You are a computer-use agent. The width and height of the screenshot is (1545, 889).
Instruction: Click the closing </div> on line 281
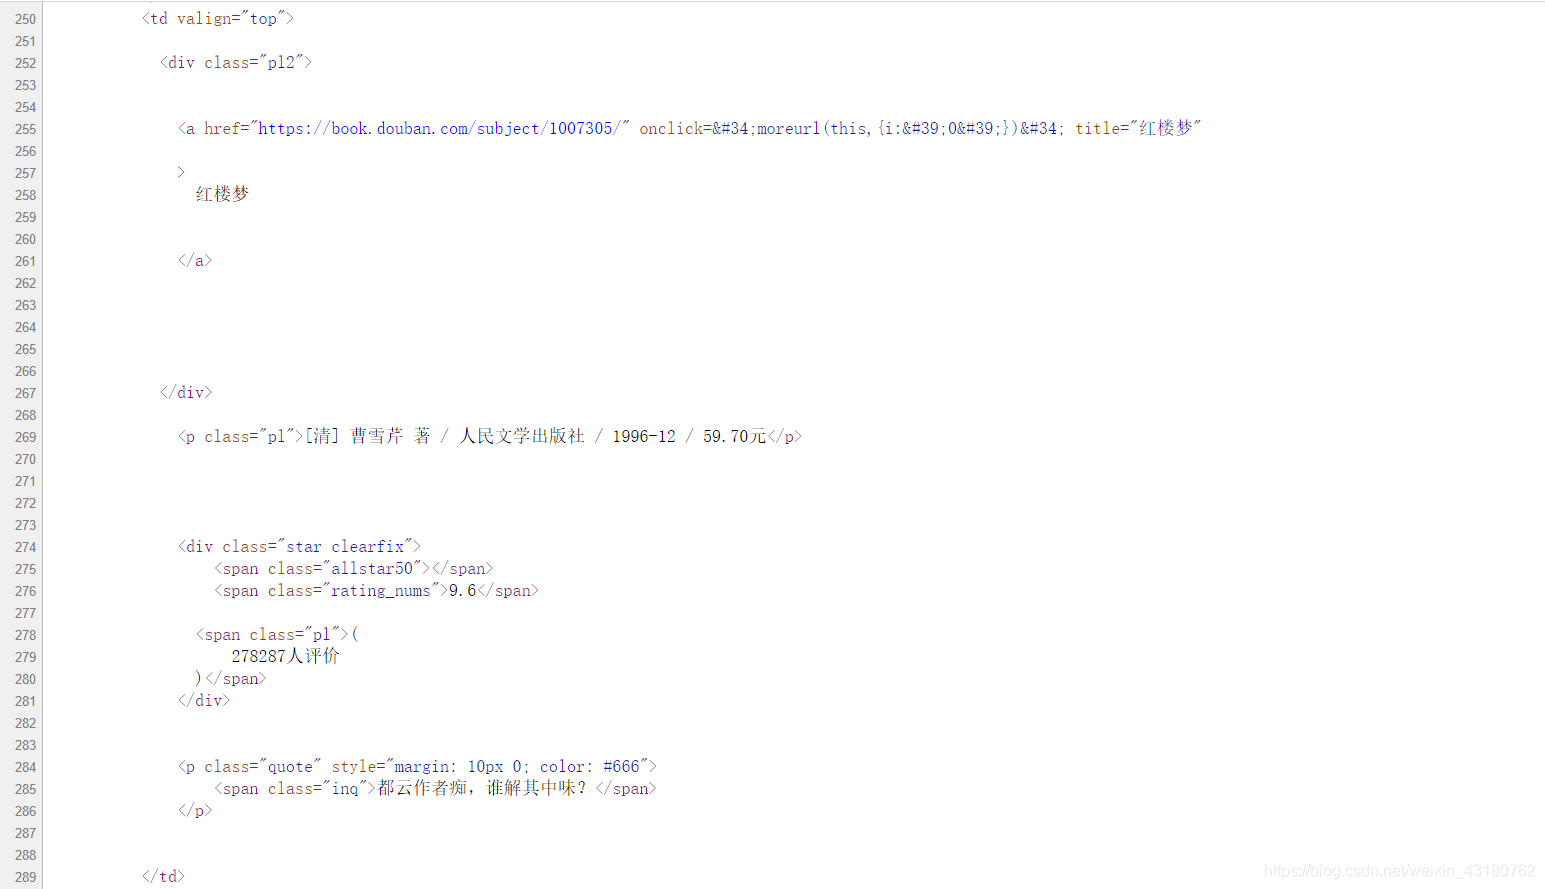coord(204,701)
